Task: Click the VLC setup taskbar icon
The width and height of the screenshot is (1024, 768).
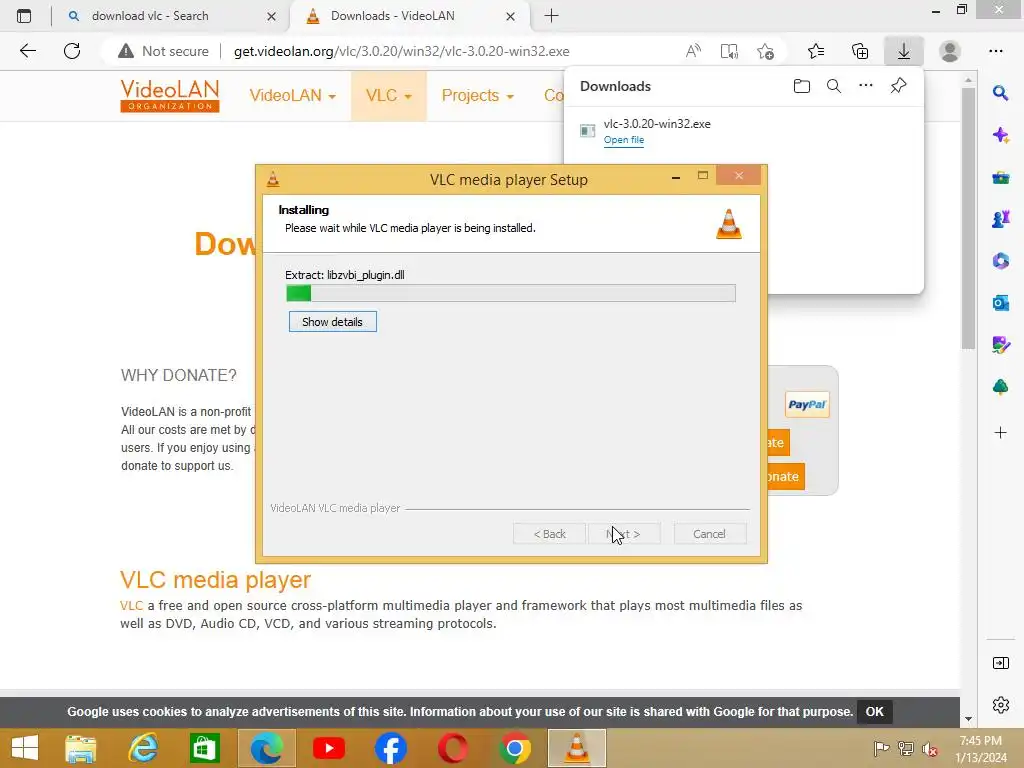Action: [577, 748]
